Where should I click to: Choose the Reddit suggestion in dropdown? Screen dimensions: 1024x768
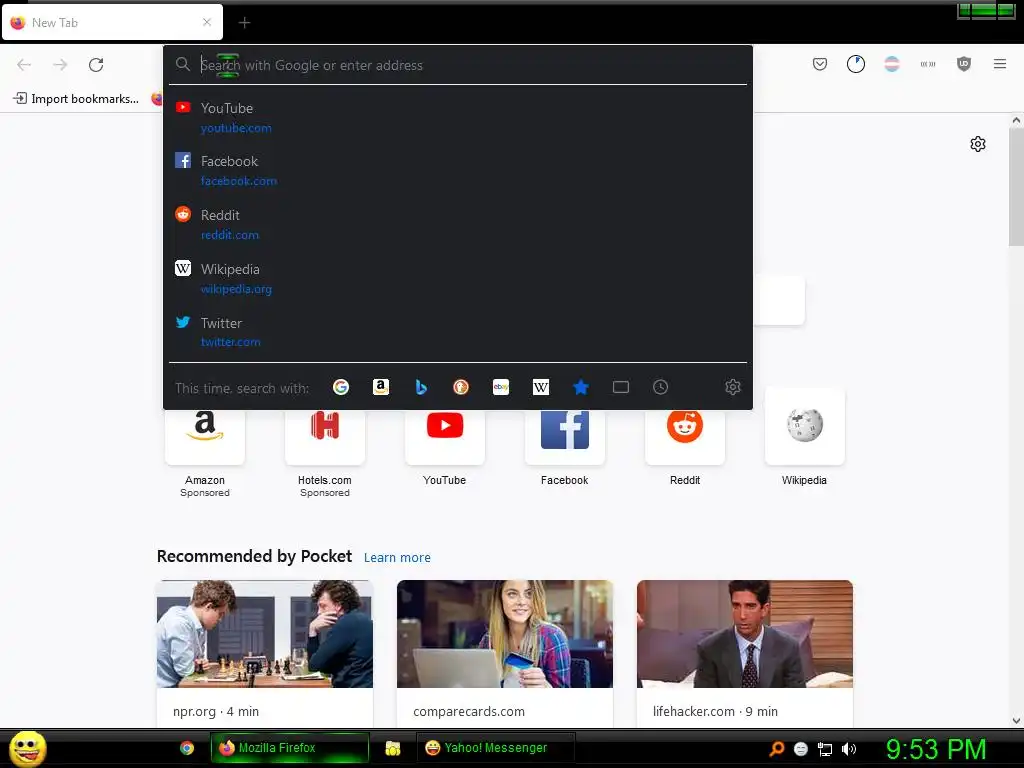click(458, 225)
